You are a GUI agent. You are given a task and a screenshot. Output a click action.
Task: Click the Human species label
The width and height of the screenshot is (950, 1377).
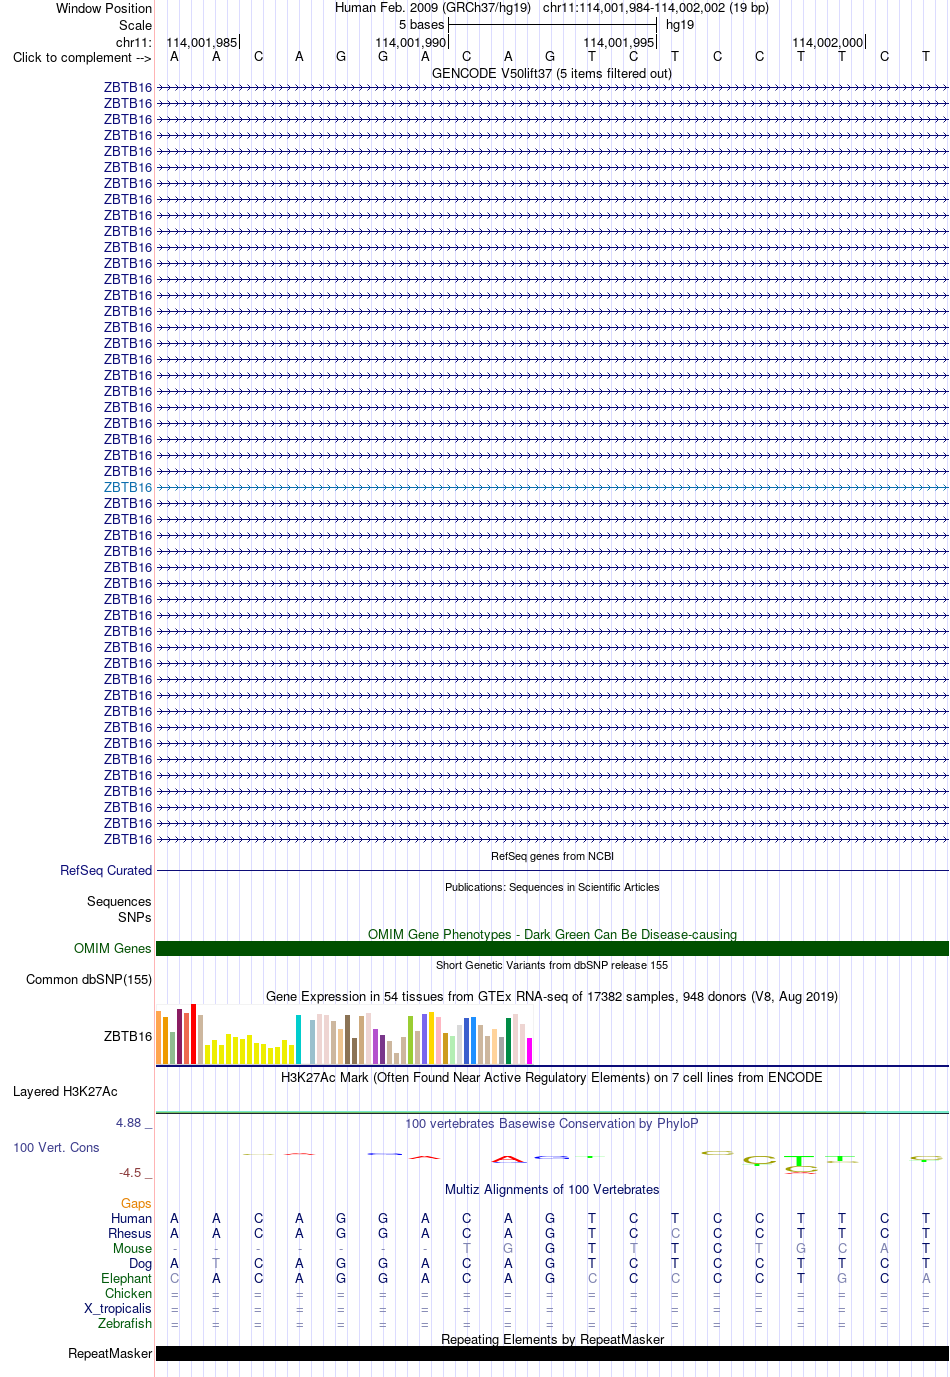[131, 1218]
